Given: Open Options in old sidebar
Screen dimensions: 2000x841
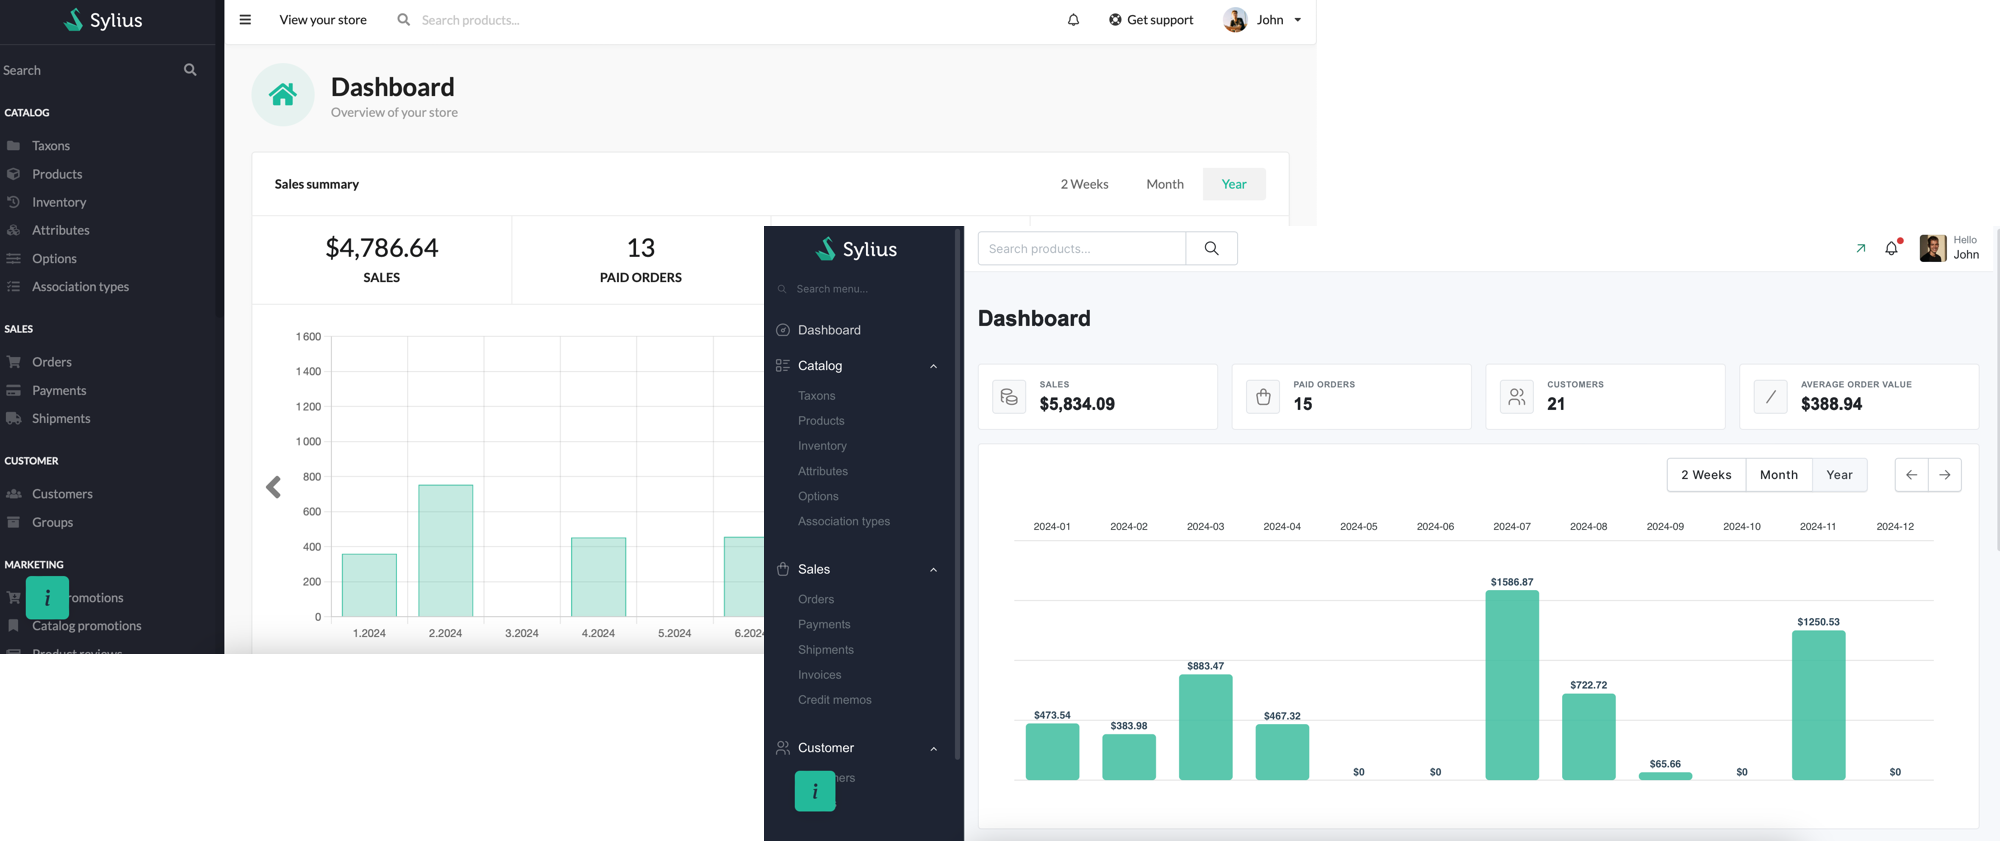Looking at the screenshot, I should coord(54,258).
